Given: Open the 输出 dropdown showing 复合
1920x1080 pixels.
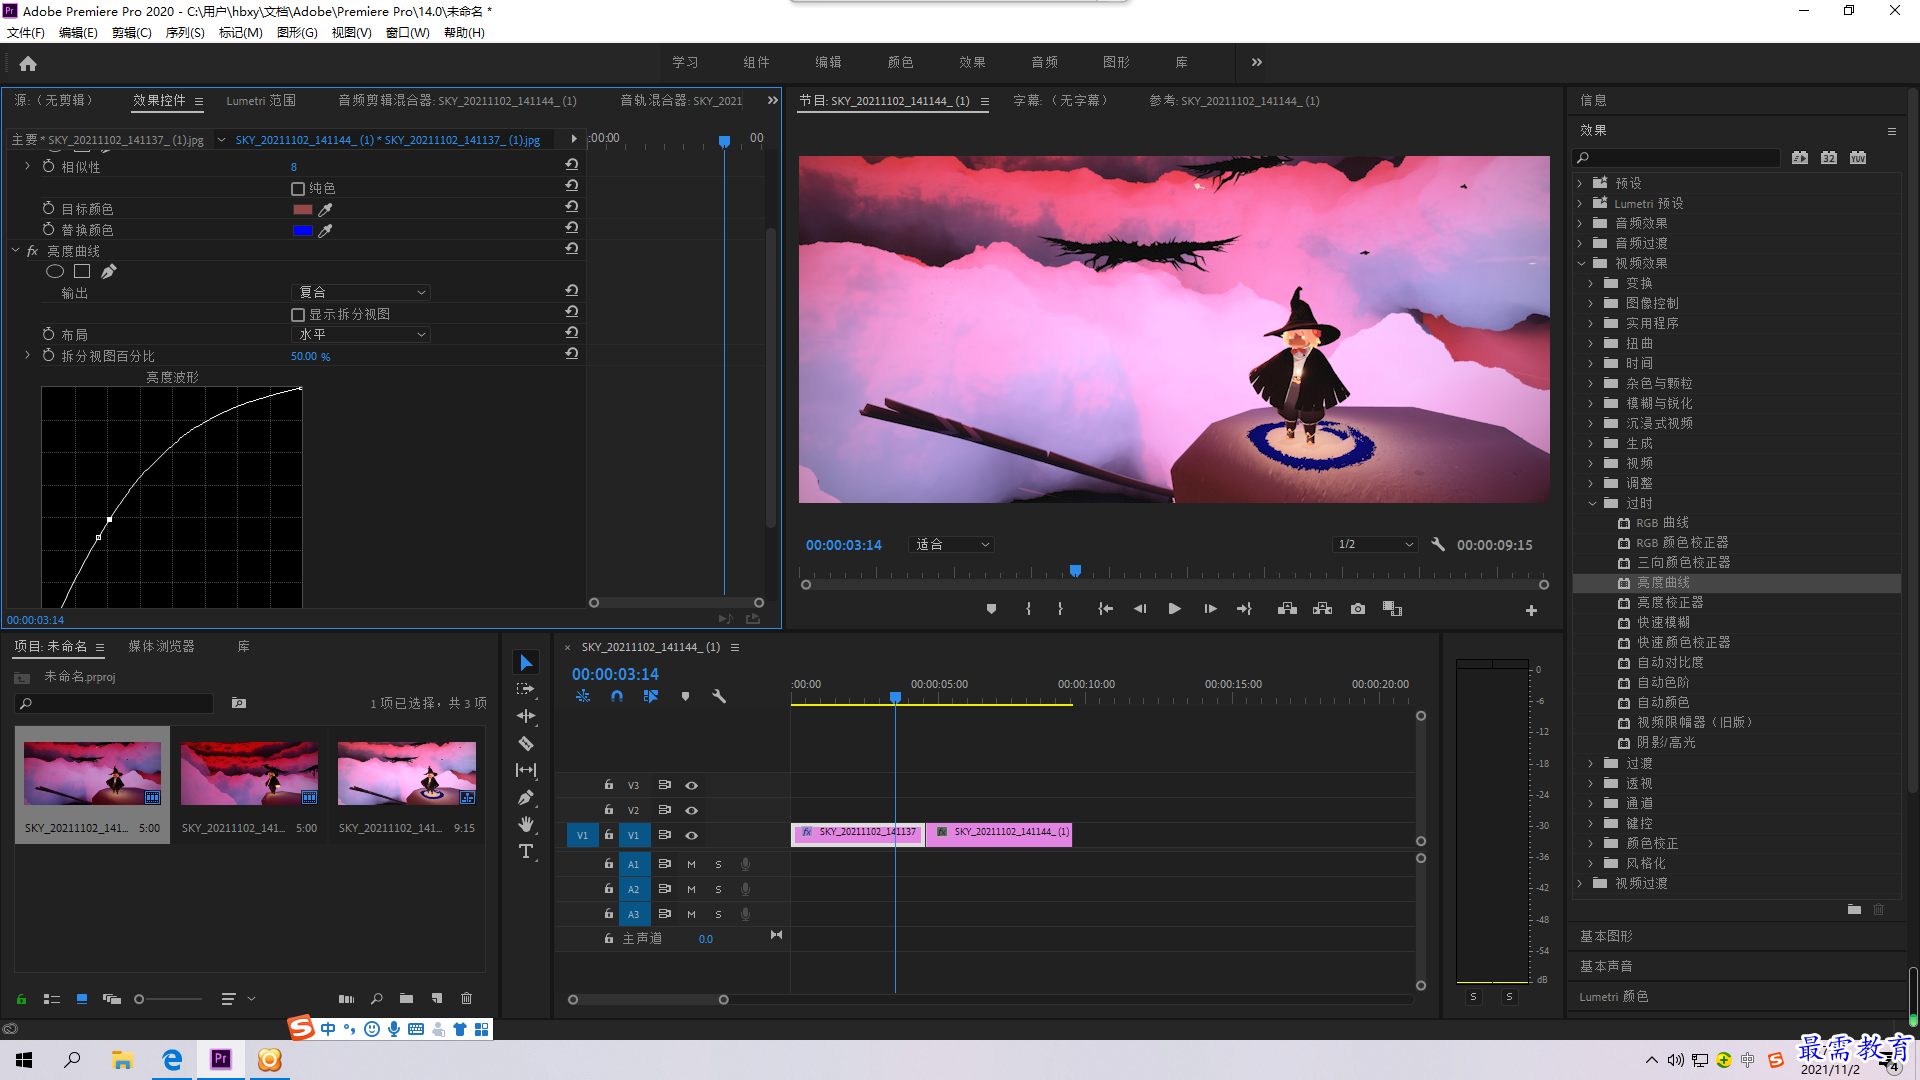Looking at the screenshot, I should click(x=361, y=292).
